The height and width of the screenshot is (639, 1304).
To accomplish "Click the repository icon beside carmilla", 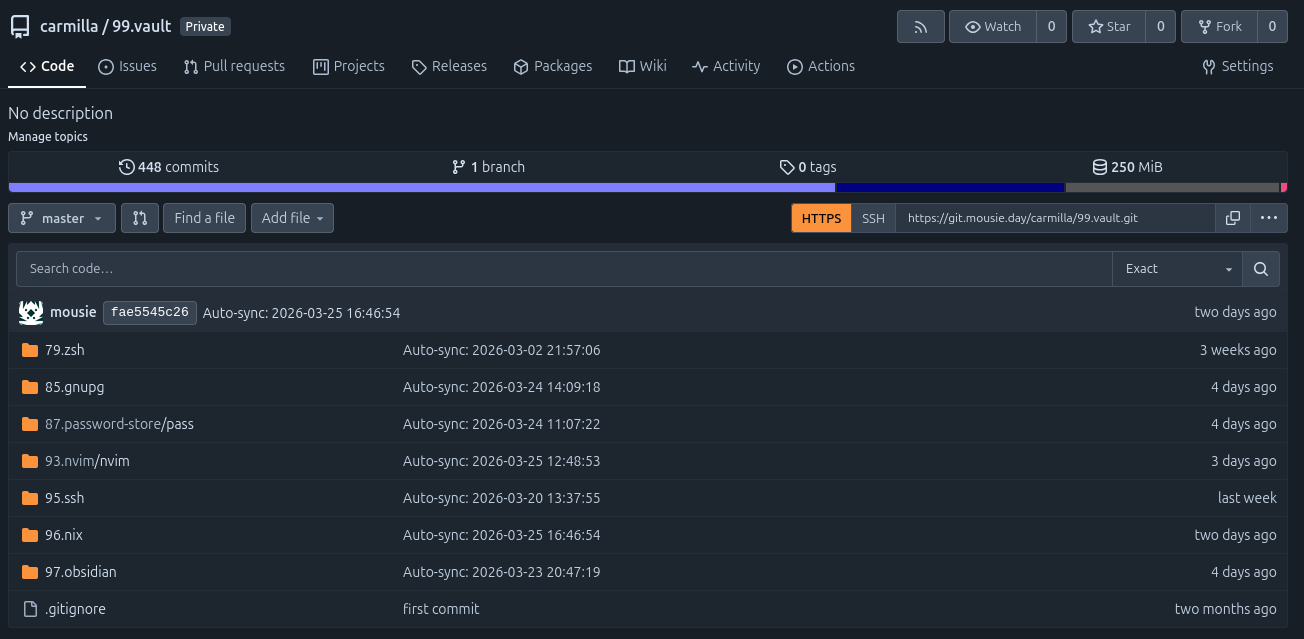I will 20,27.
